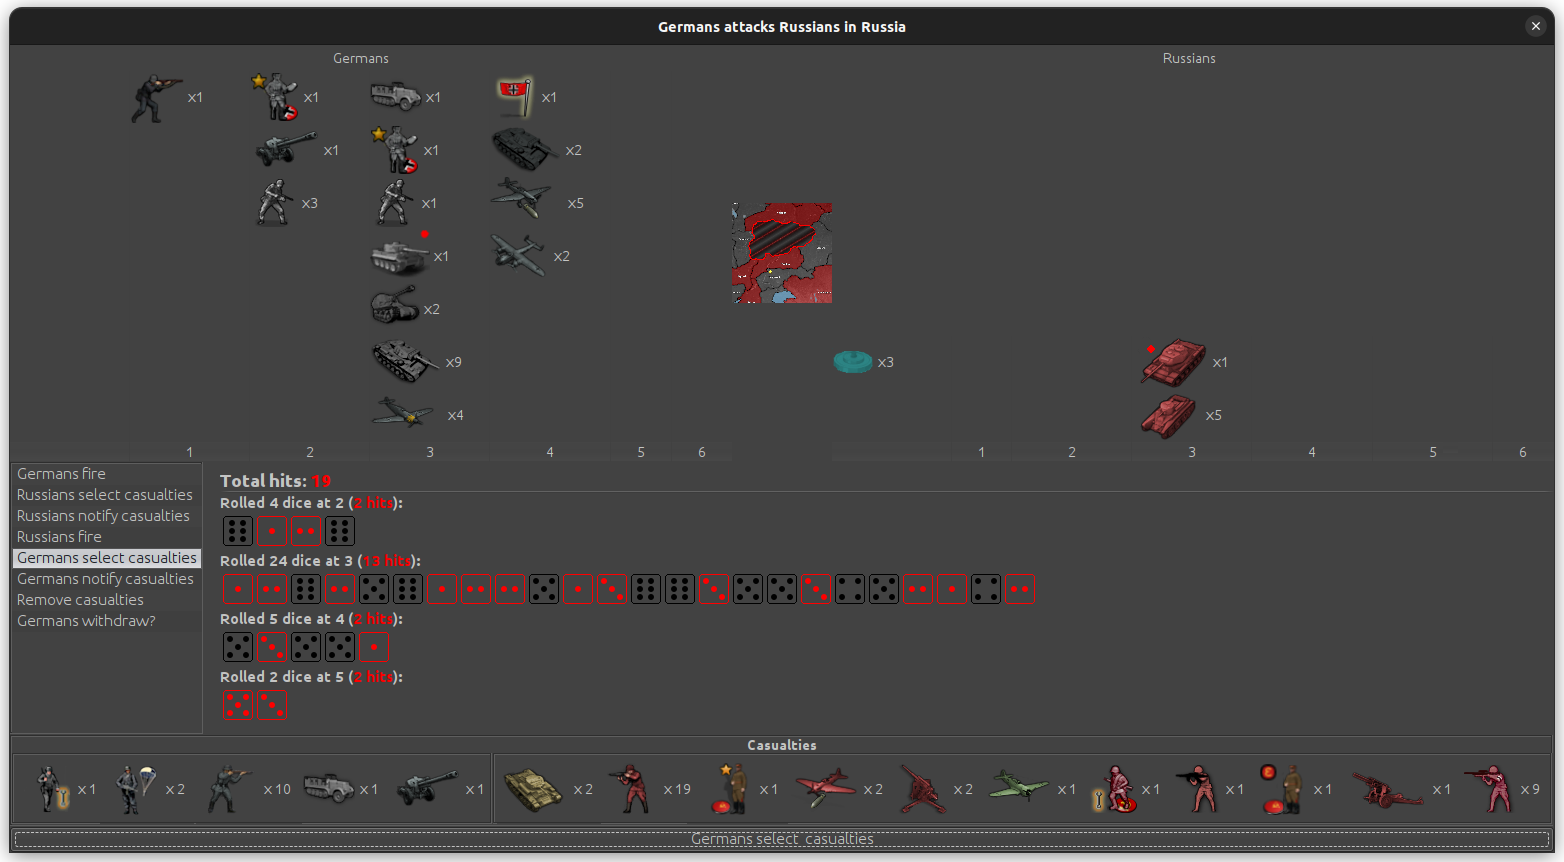Open the Russia territory map thumbnail
Image resolution: width=1564 pixels, height=862 pixels.
782,253
